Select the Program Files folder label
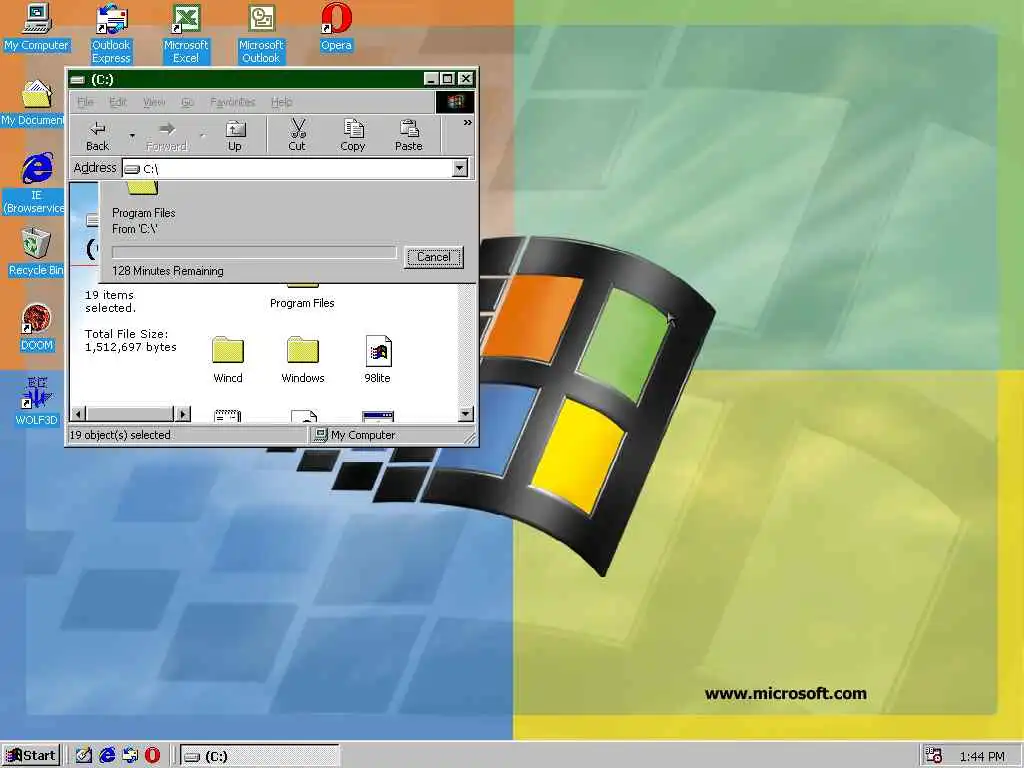The height and width of the screenshot is (768, 1024). [x=302, y=303]
